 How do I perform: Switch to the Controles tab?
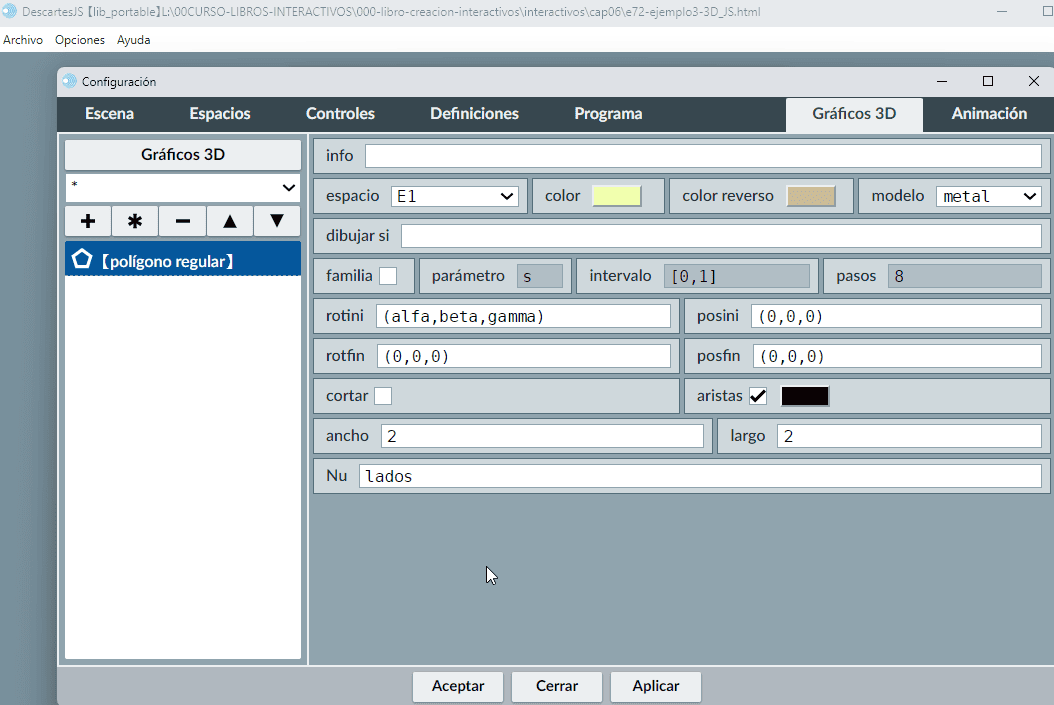click(340, 114)
